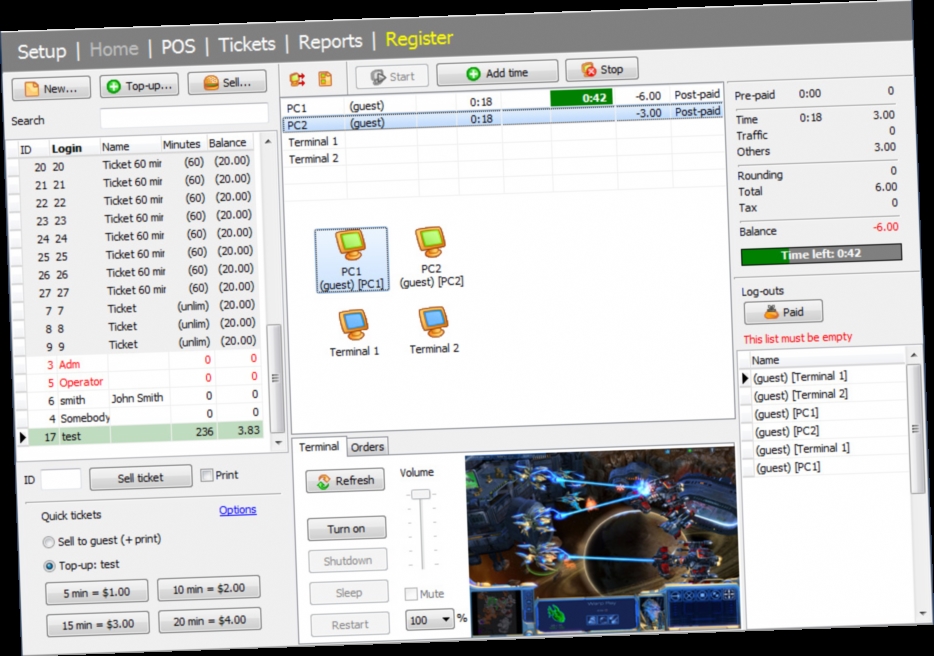The image size is (934, 656).
Task: Enable the Print checkbox beside Sell ticket
Action: point(209,475)
